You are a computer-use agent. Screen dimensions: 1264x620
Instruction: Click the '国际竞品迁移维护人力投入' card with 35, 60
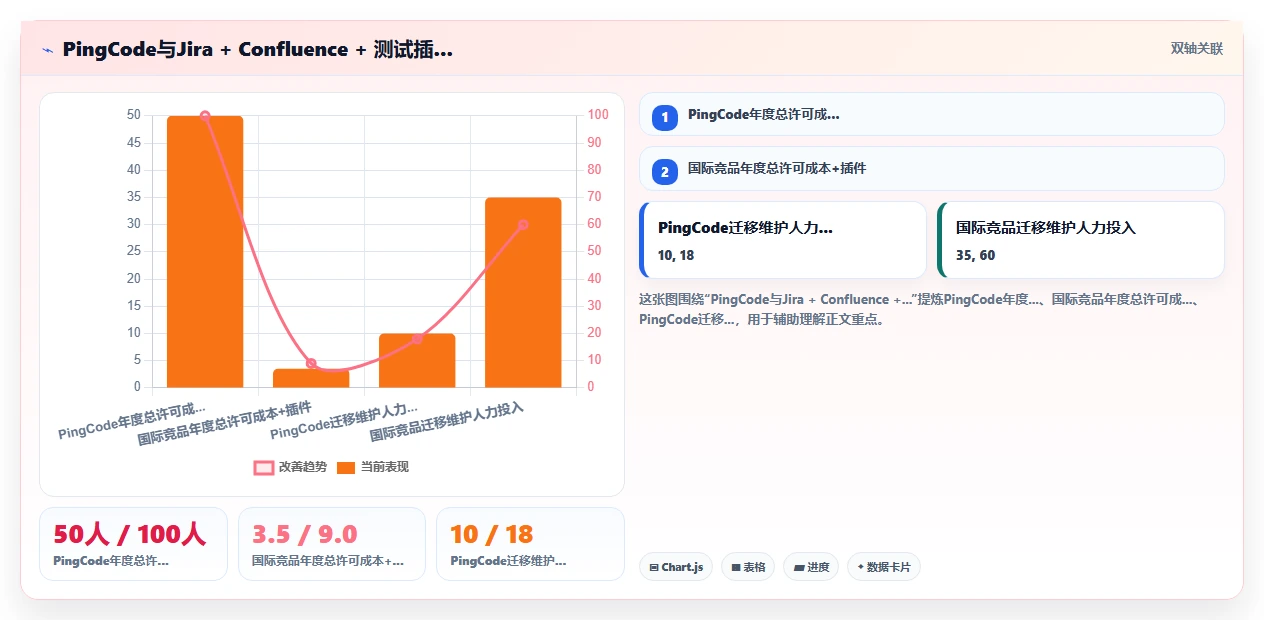pyautogui.click(x=1081, y=240)
